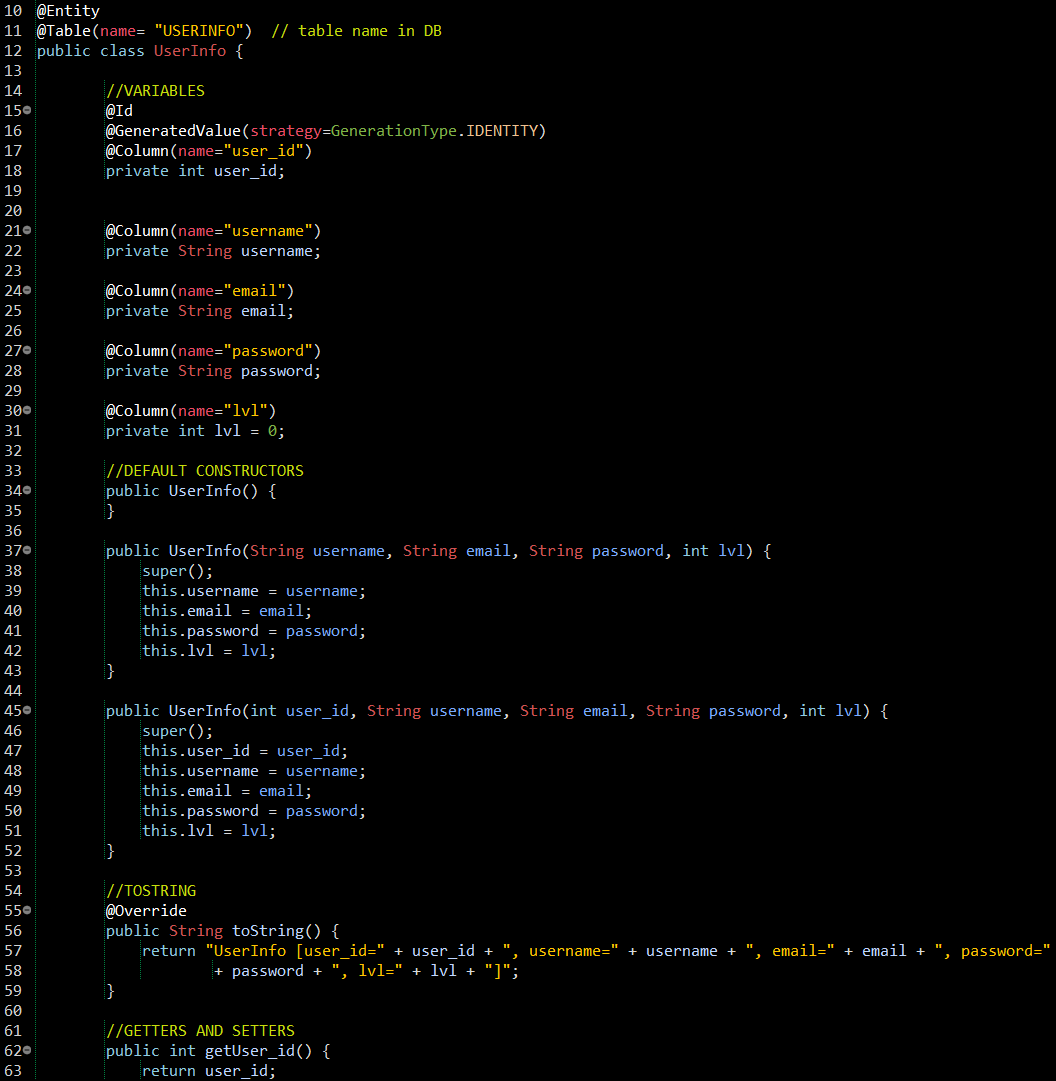Click 'int user_id' parameter on line 45
Viewport: 1056px width, 1081px height.
(x=299, y=711)
